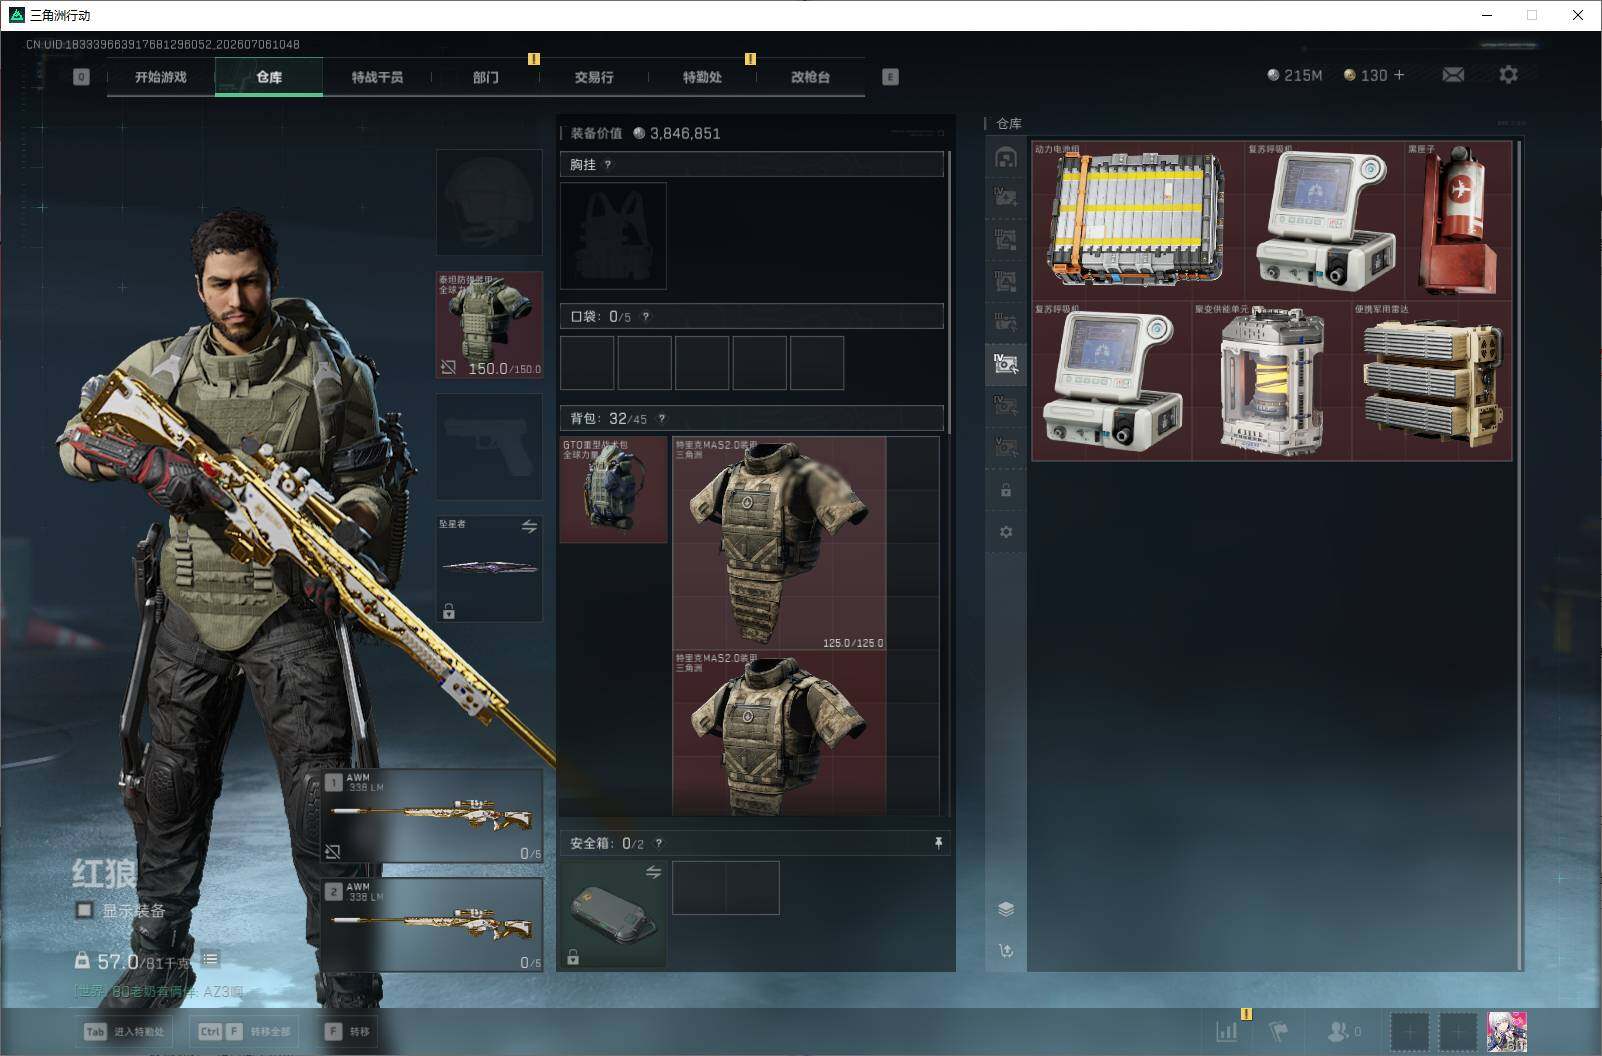Click the second empty squad invite plus slot
Image resolution: width=1602 pixels, height=1056 pixels.
[x=1458, y=1031]
